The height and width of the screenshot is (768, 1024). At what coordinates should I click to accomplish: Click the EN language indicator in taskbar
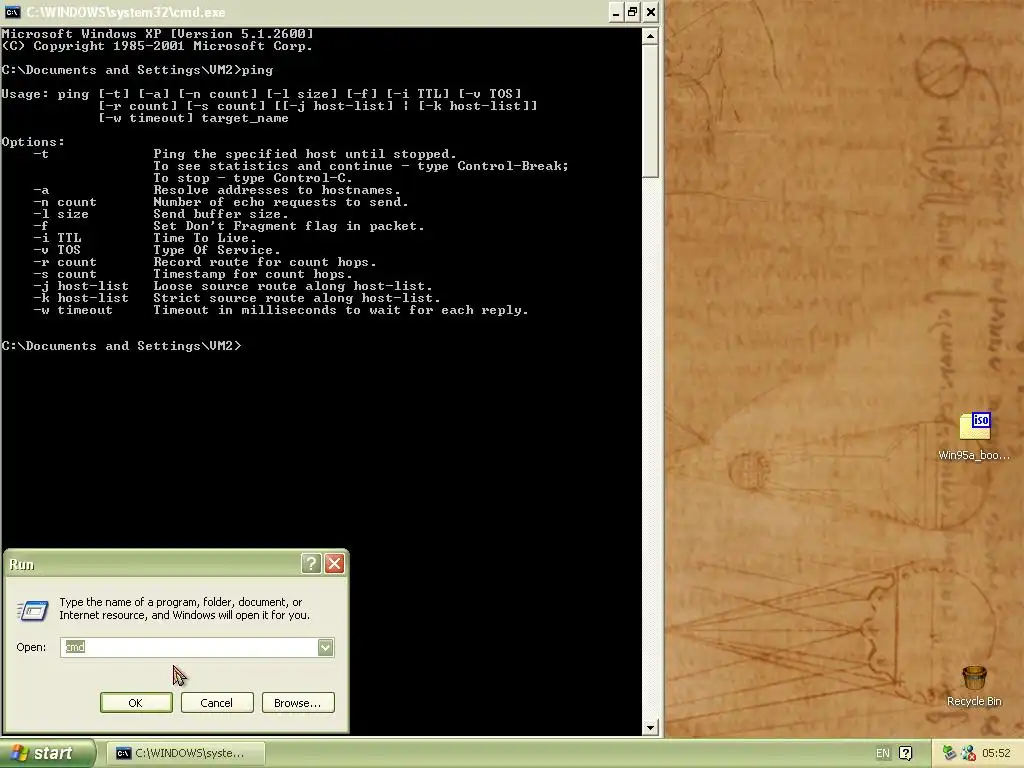click(x=882, y=753)
